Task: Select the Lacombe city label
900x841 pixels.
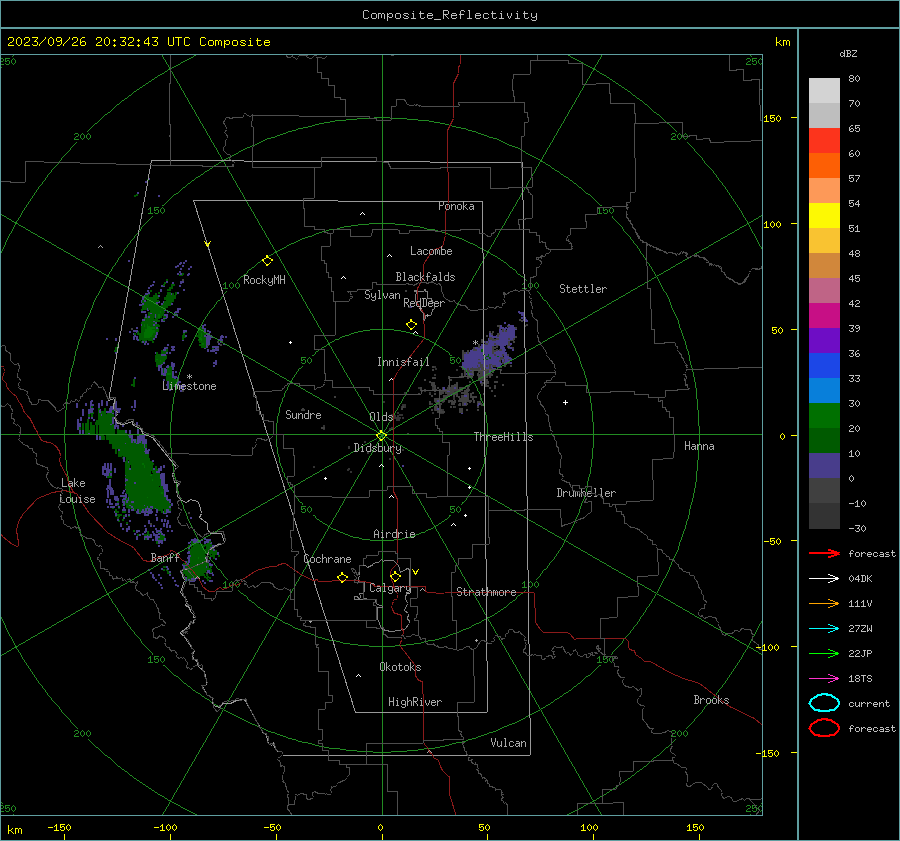Action: coord(431,251)
